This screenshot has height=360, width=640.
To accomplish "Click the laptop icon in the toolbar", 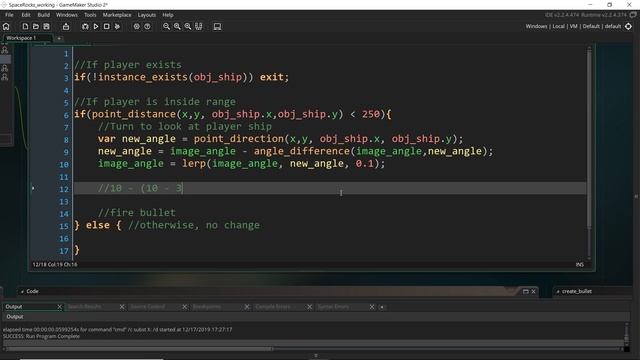I will (218, 27).
